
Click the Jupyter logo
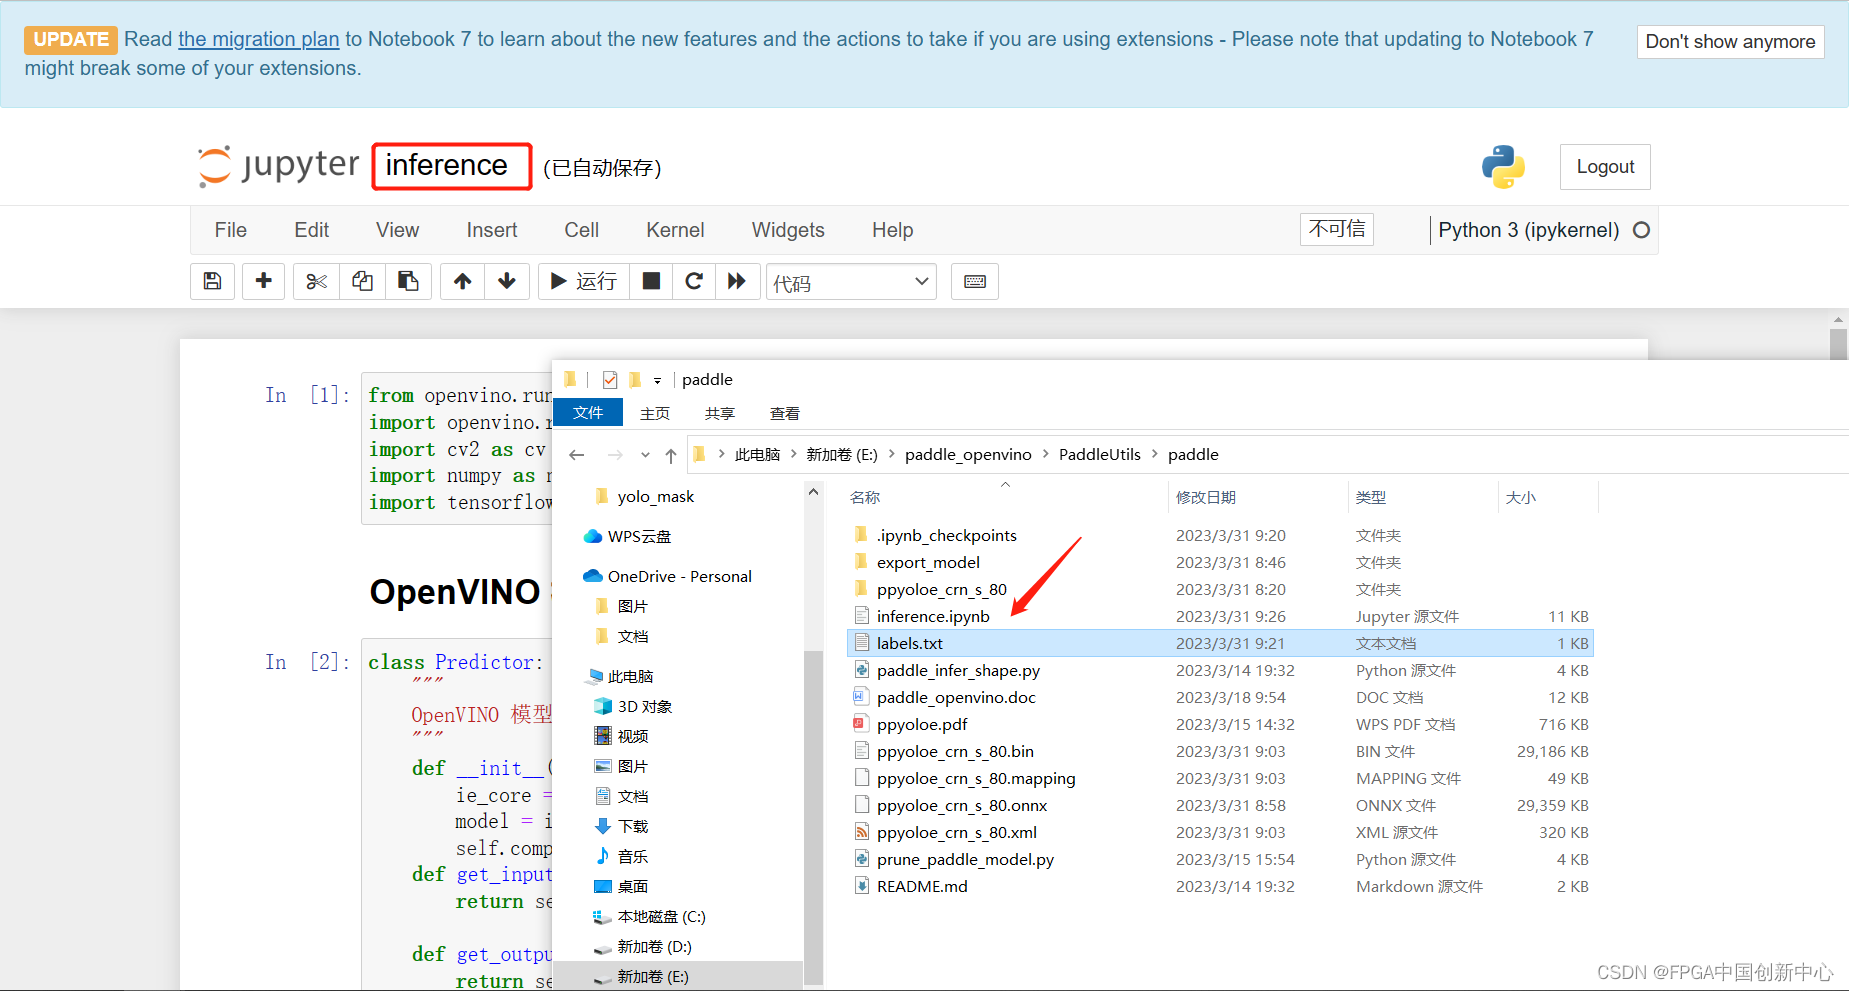point(278,166)
